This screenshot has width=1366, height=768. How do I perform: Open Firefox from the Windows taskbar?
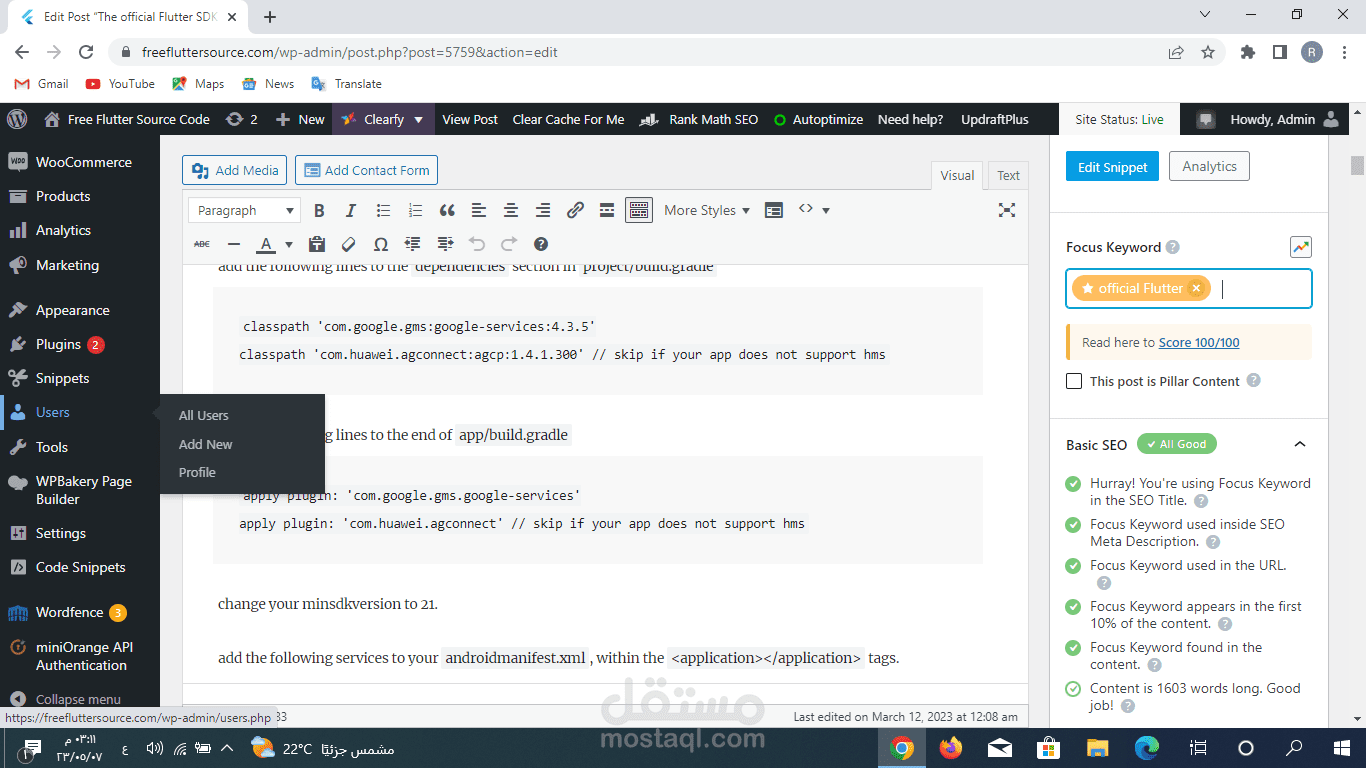point(950,747)
